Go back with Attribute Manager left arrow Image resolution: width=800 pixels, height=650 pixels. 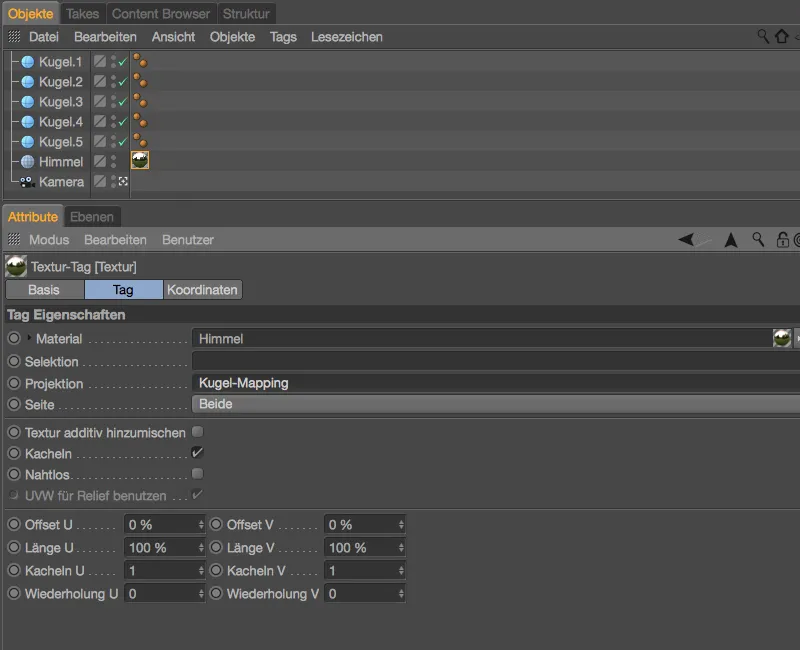tap(687, 239)
